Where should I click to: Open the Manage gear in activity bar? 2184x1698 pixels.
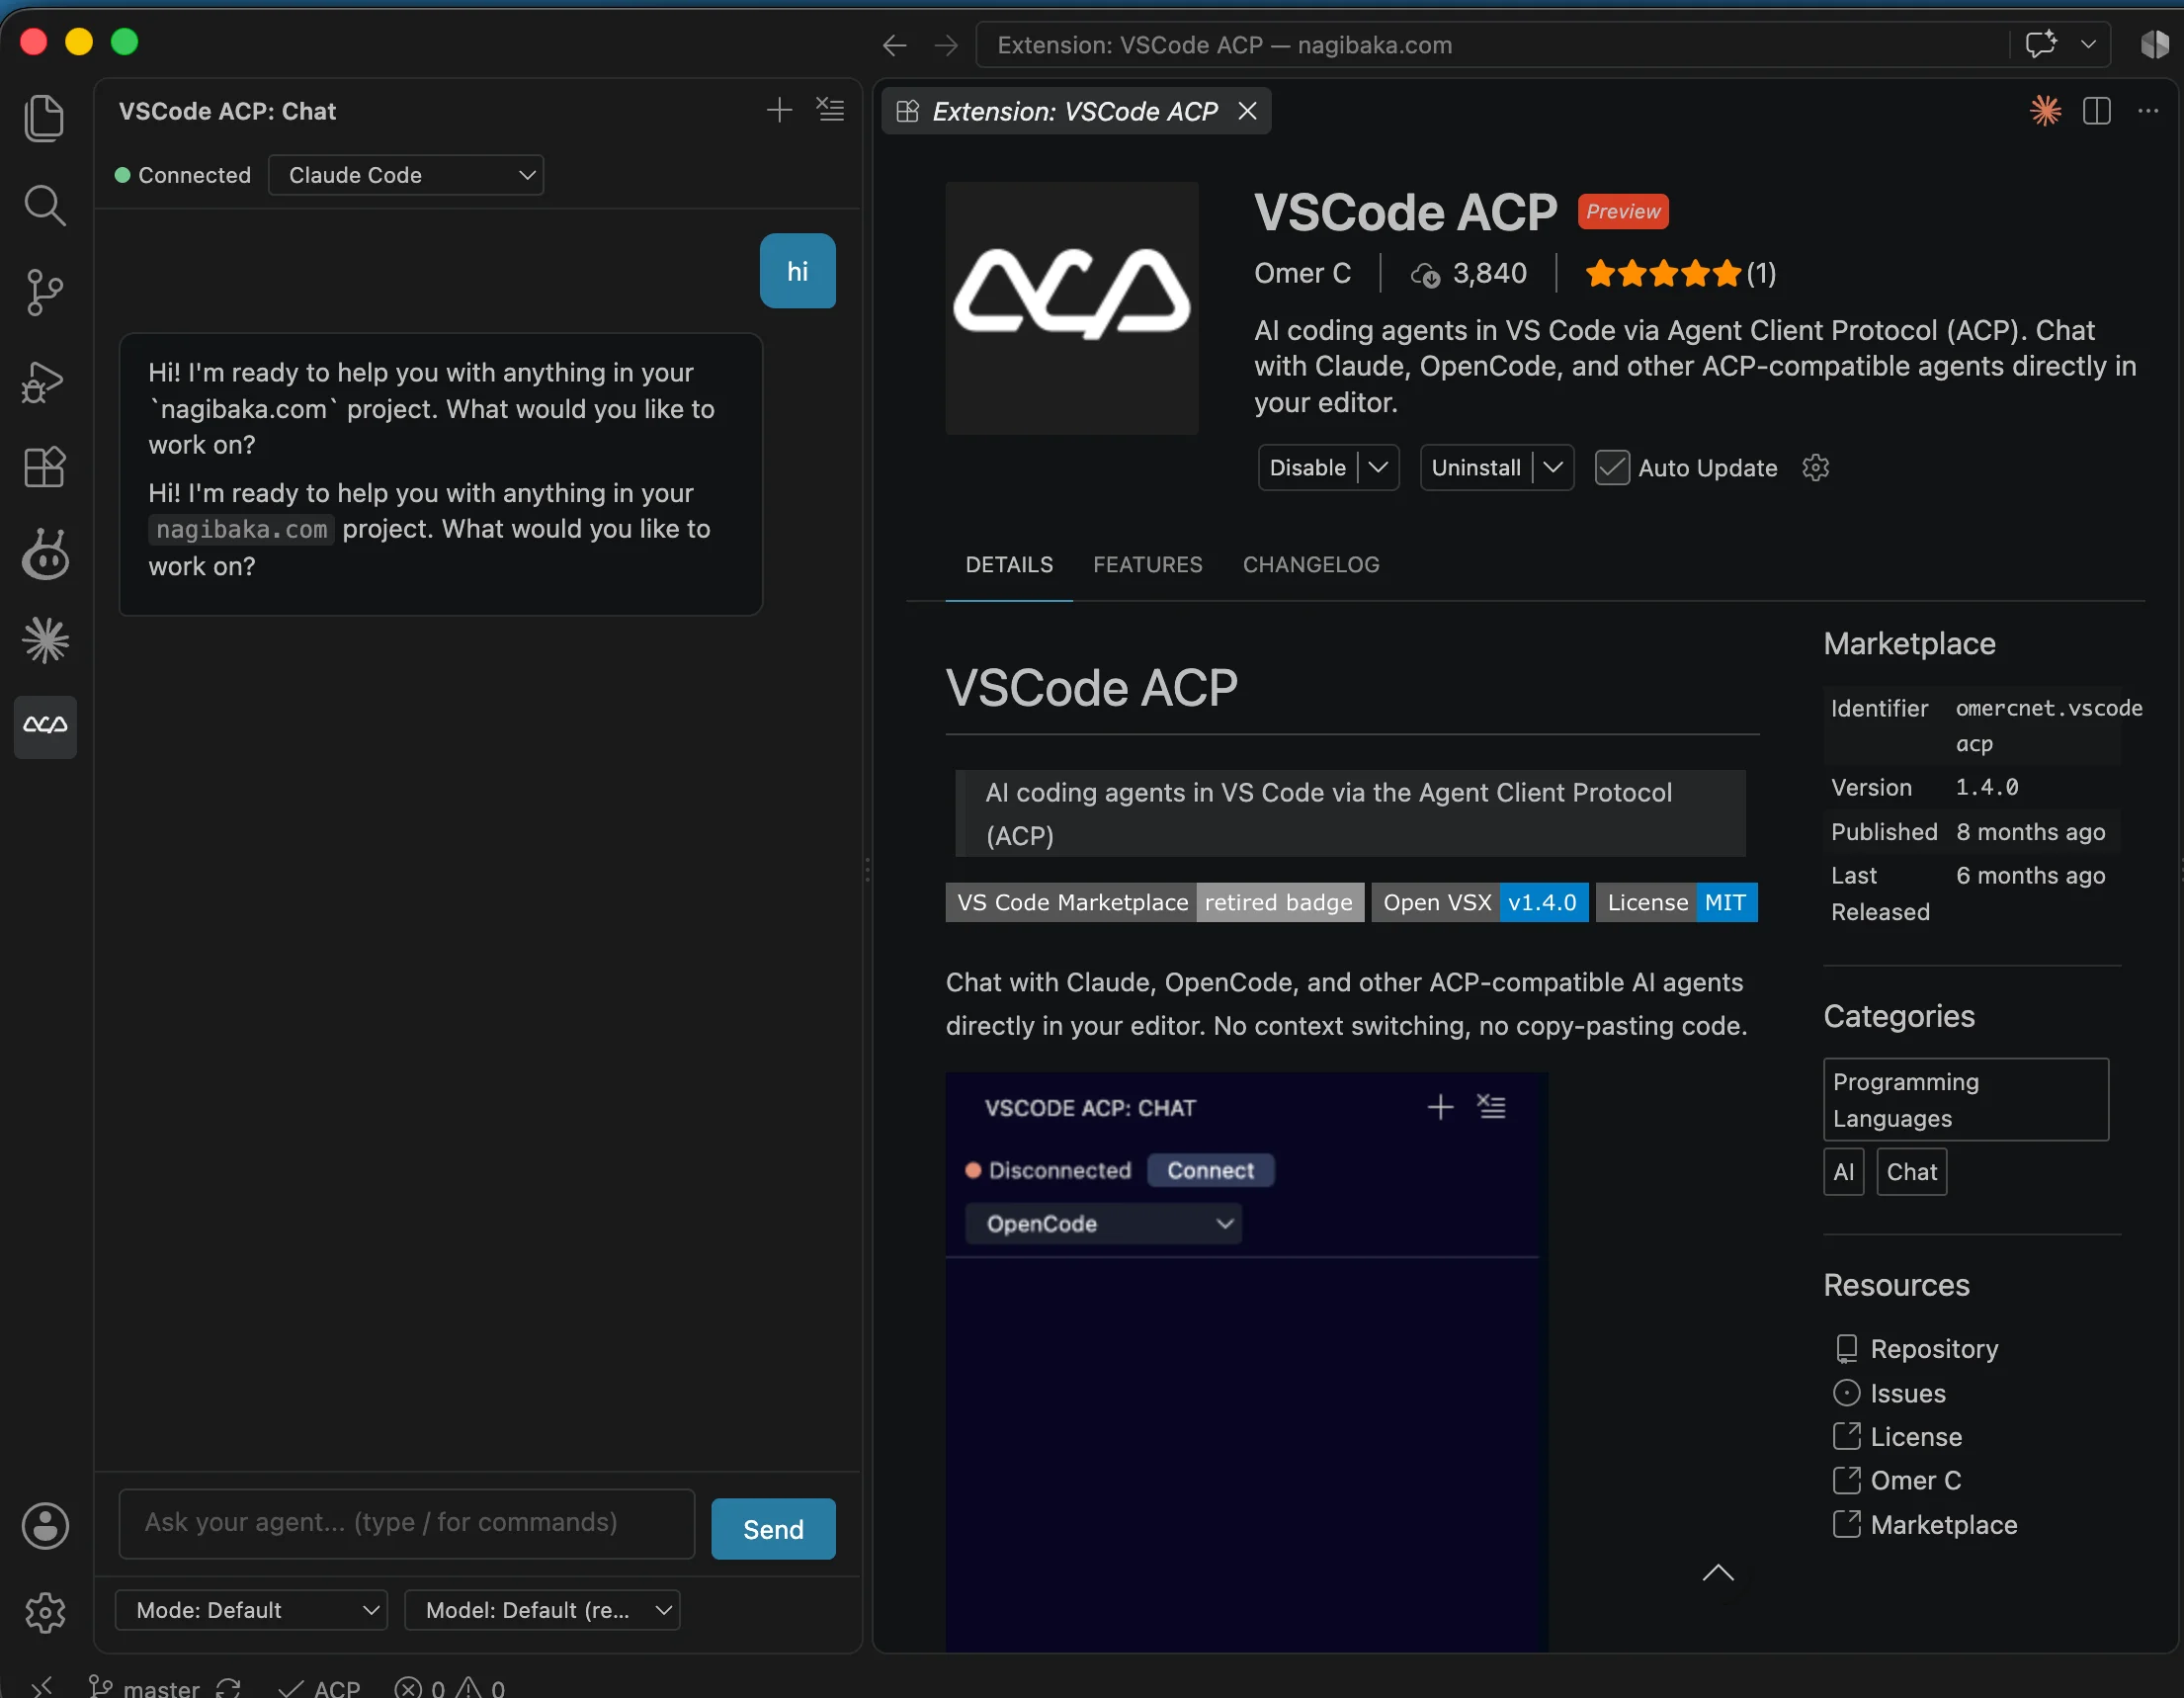[x=45, y=1612]
